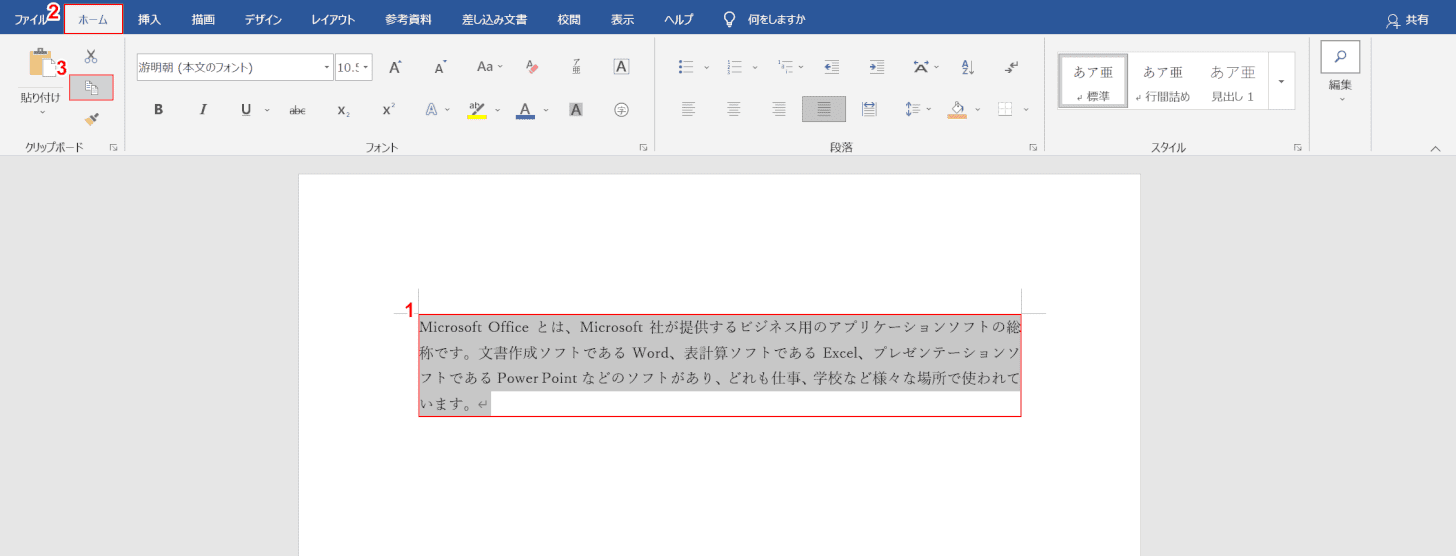Decrease paragraph indent
1456x556 pixels.
pos(831,67)
